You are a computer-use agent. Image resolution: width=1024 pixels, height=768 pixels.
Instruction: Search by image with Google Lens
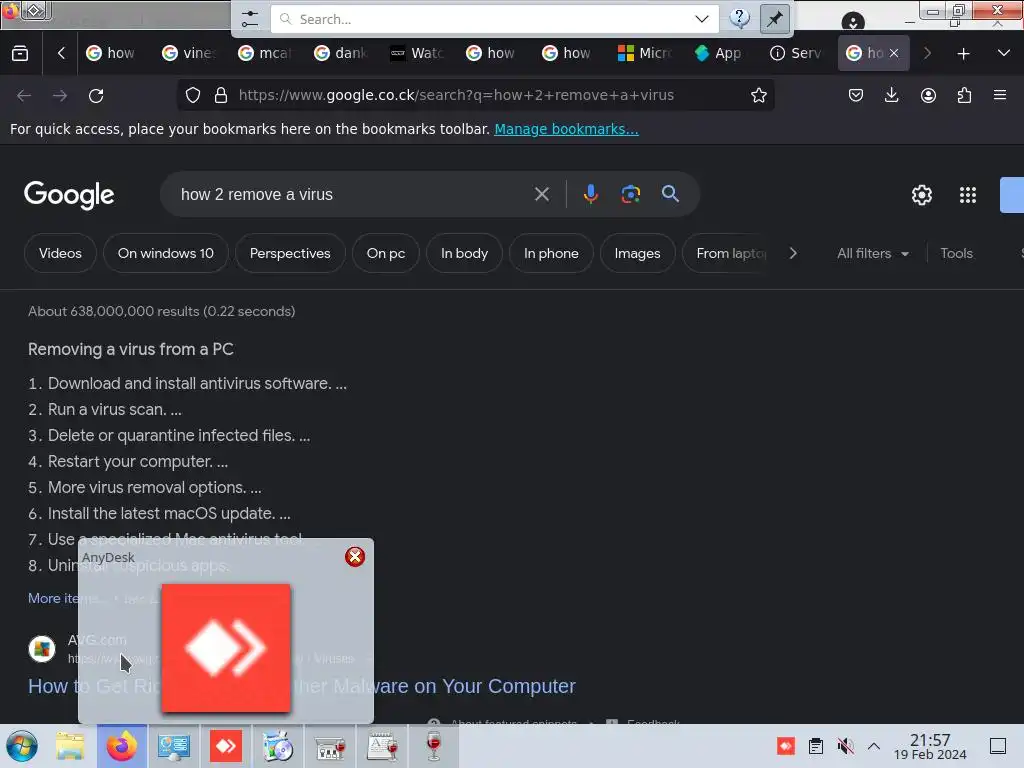point(630,194)
